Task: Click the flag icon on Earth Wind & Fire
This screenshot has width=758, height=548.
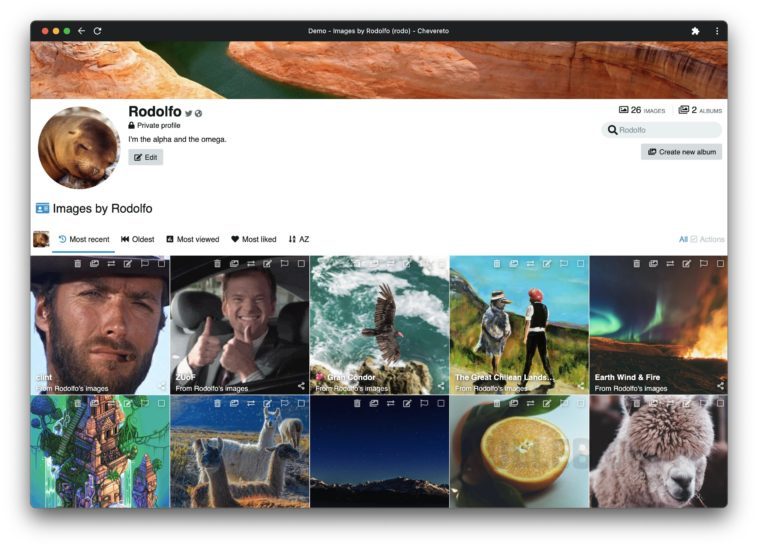Action: [x=704, y=264]
